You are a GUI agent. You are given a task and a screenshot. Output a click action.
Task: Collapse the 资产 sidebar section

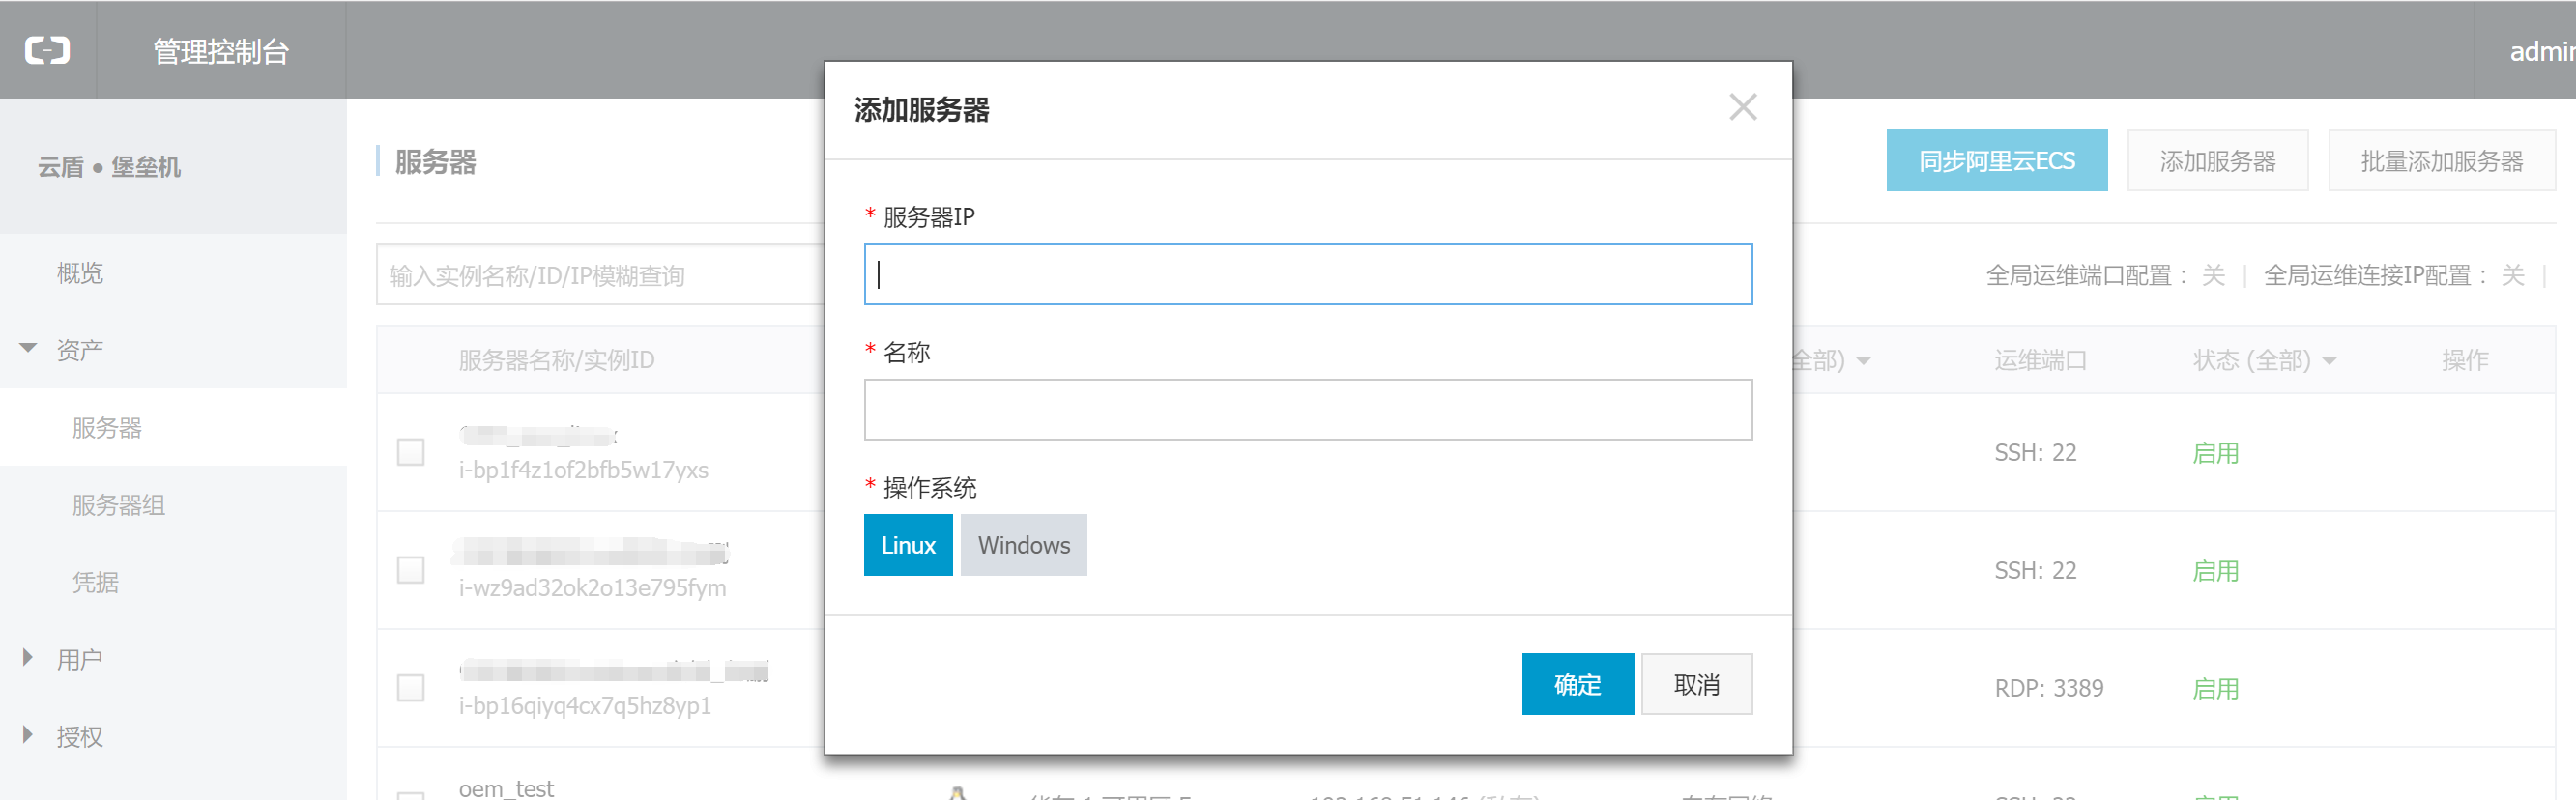(x=28, y=348)
